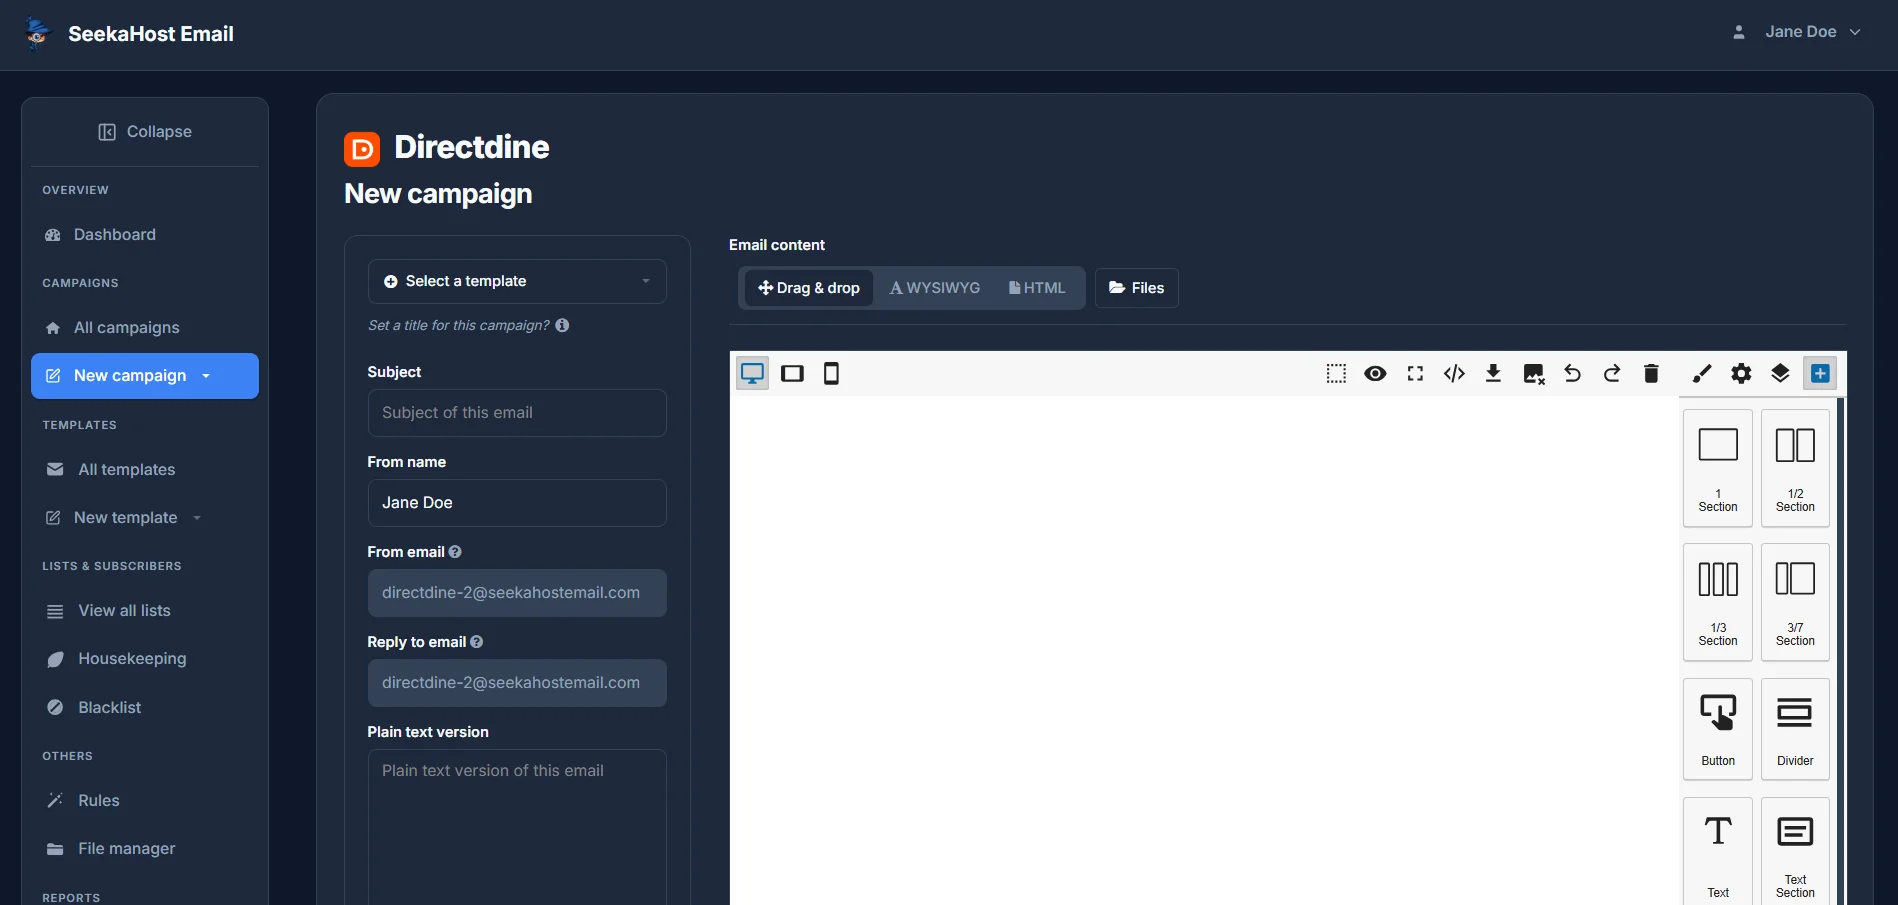Click the trash icon to clear canvas
The image size is (1898, 905).
[x=1651, y=374]
